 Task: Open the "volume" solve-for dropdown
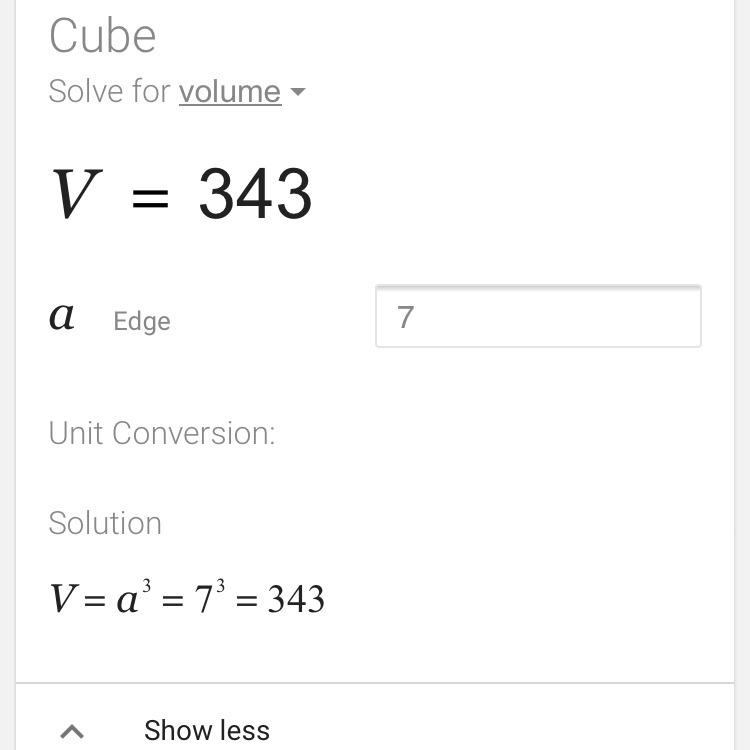pos(229,92)
